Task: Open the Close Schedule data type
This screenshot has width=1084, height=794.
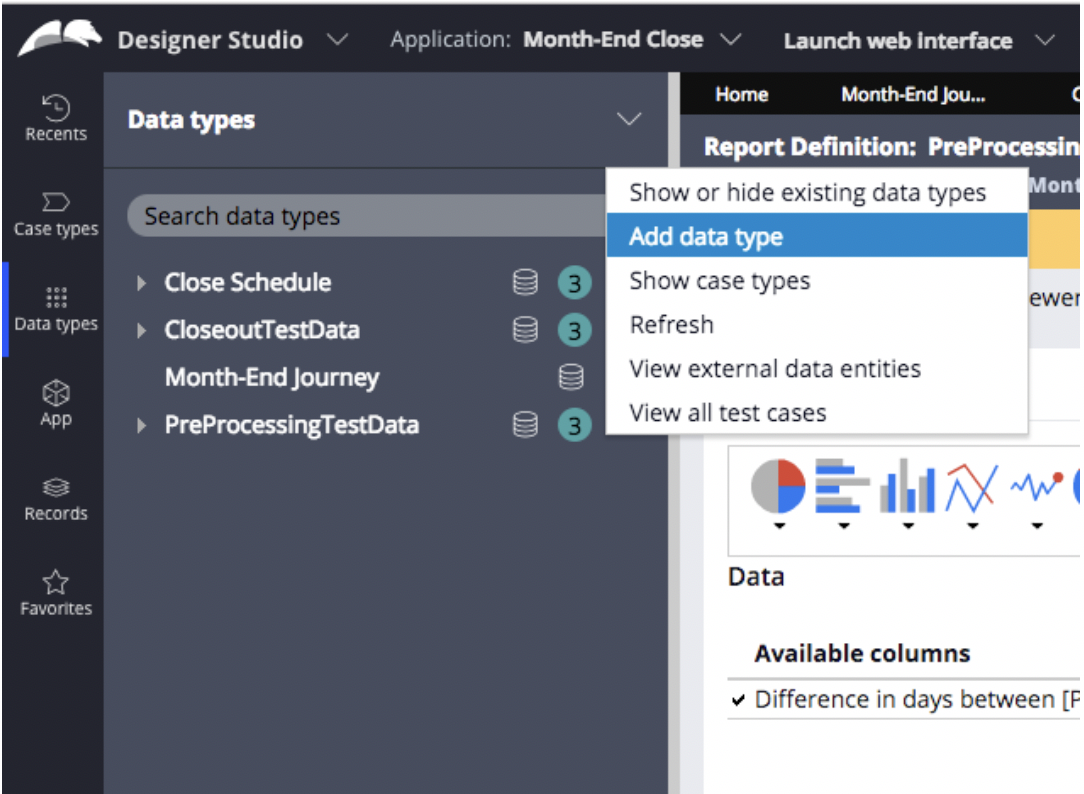Action: [x=247, y=283]
